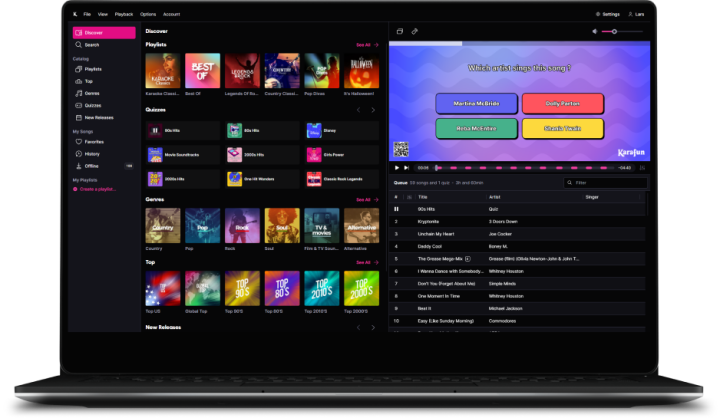Open the File menu
Image resolution: width=720 pixels, height=418 pixels.
[x=87, y=14]
